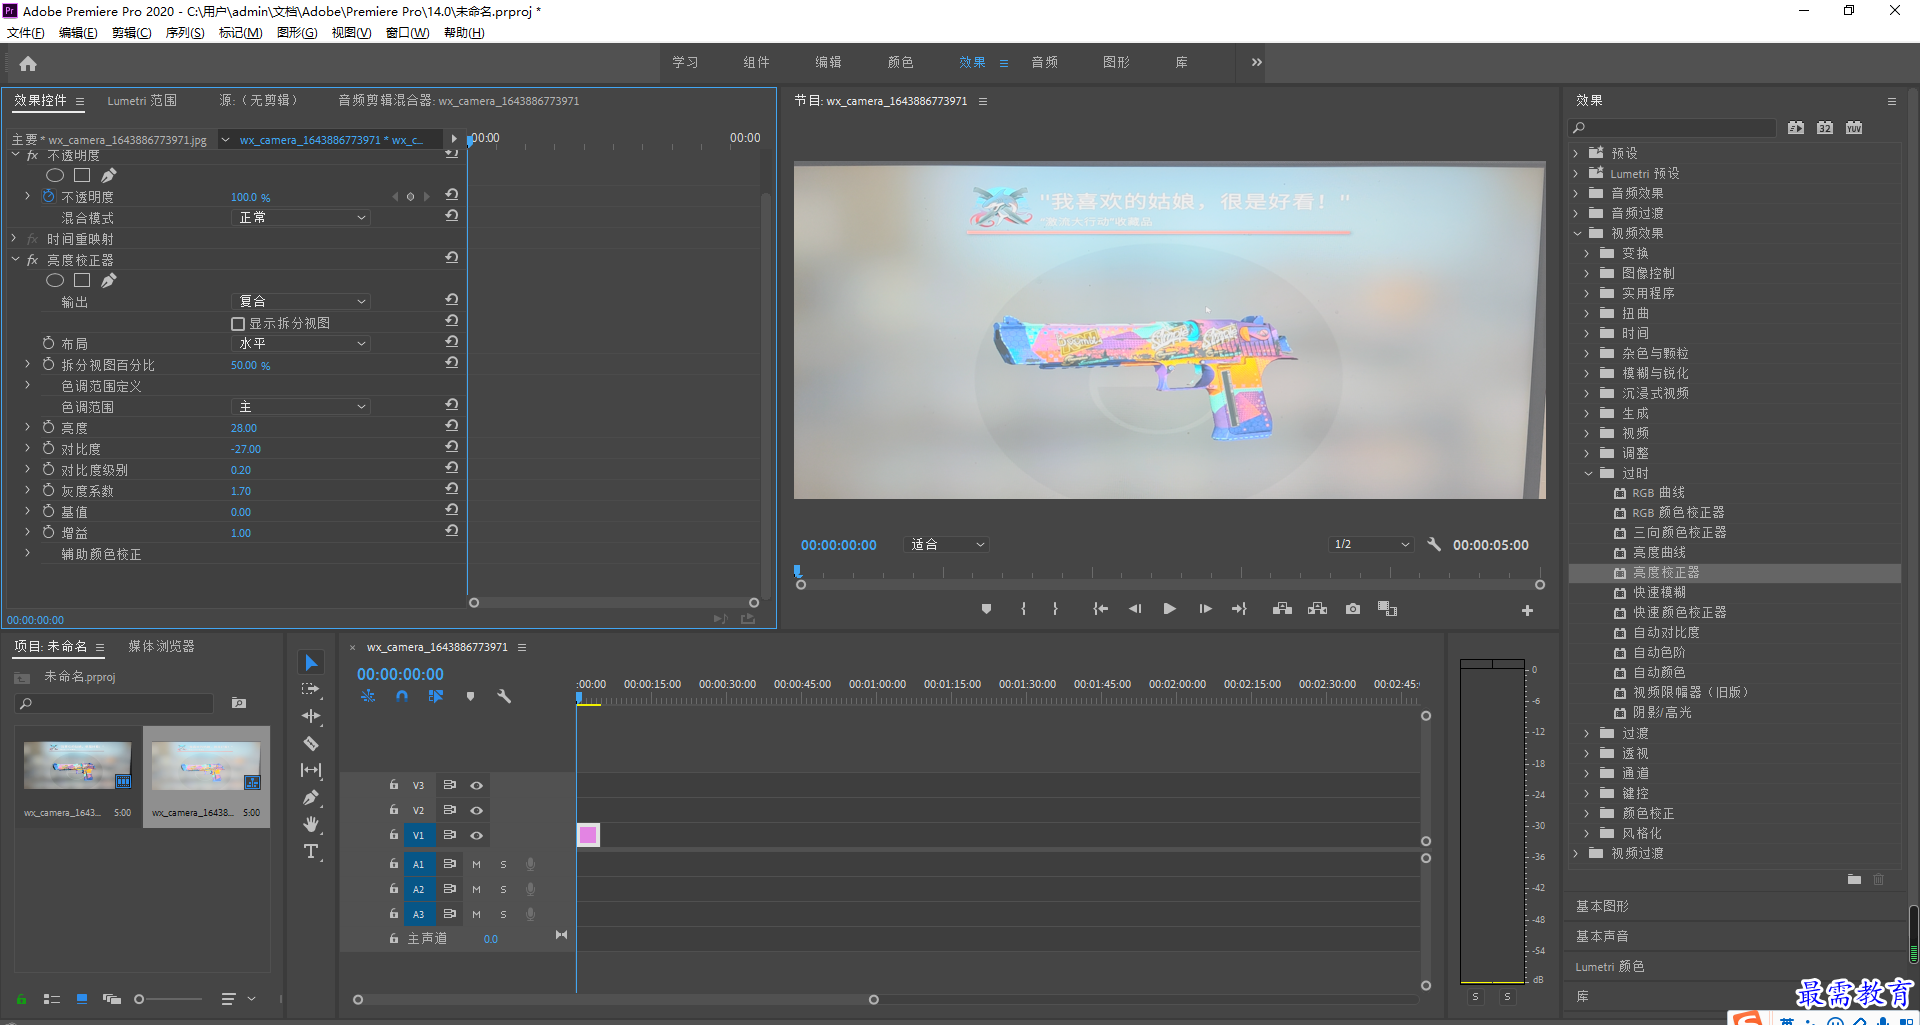Image resolution: width=1920 pixels, height=1025 pixels.
Task: Expand the 音频效果 folder
Action: 1576,193
